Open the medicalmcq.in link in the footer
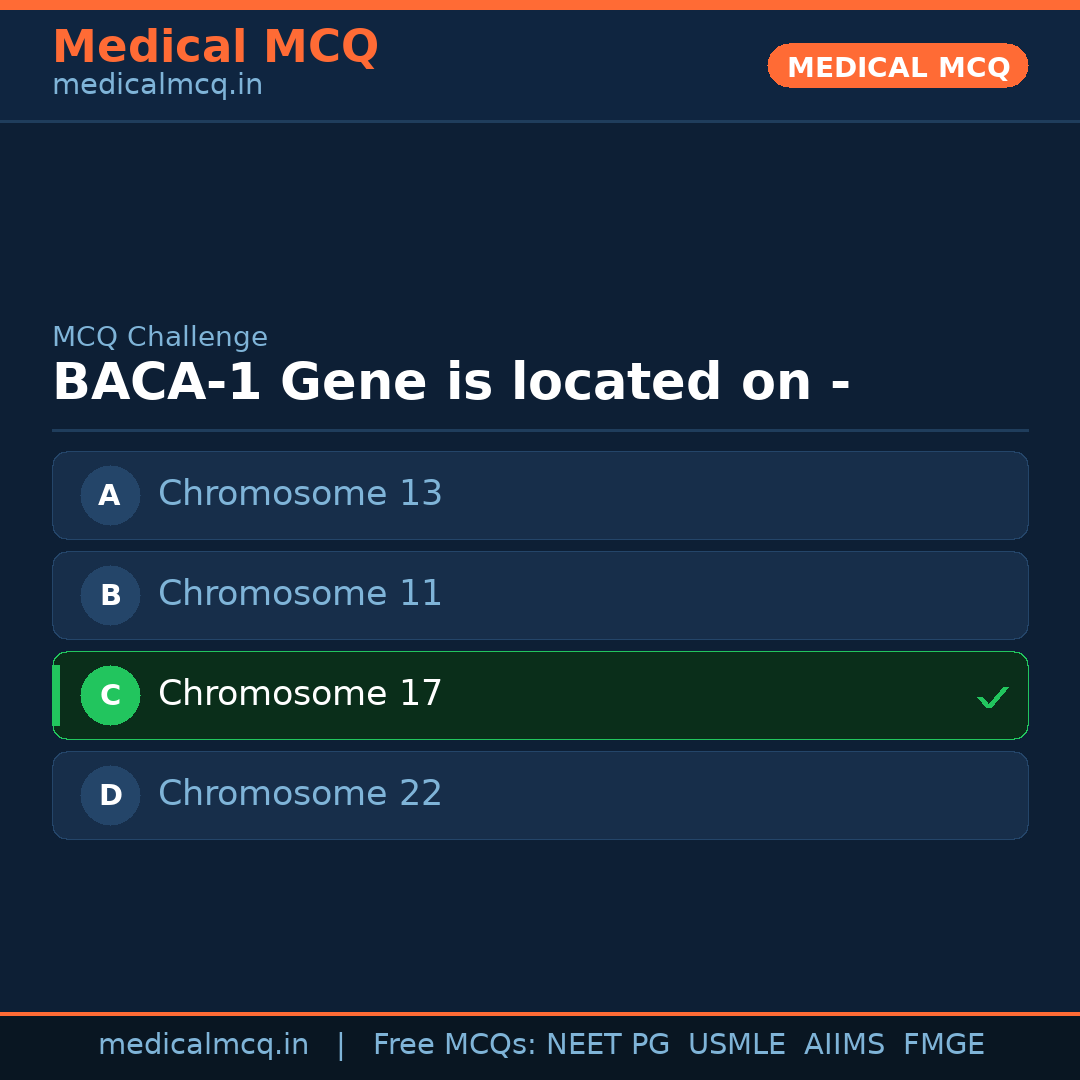Screen dimensions: 1080x1080 coord(203,1045)
